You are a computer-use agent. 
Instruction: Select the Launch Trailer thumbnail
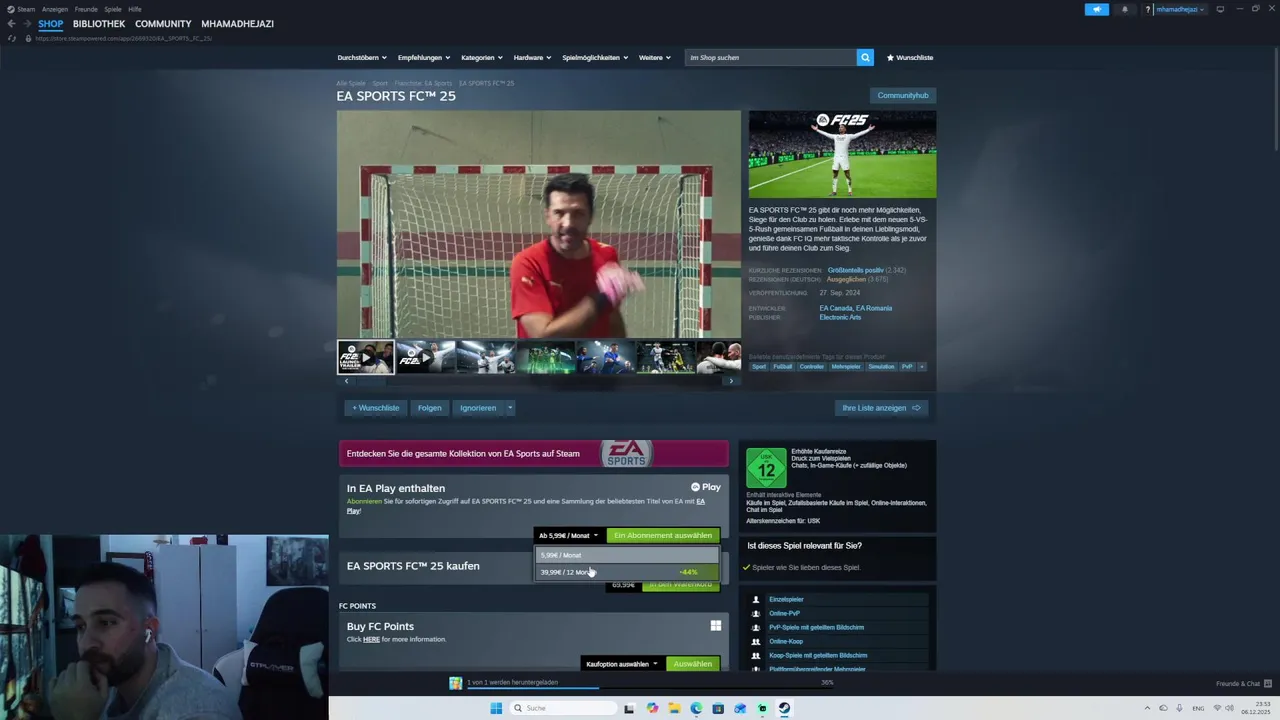tap(366, 357)
